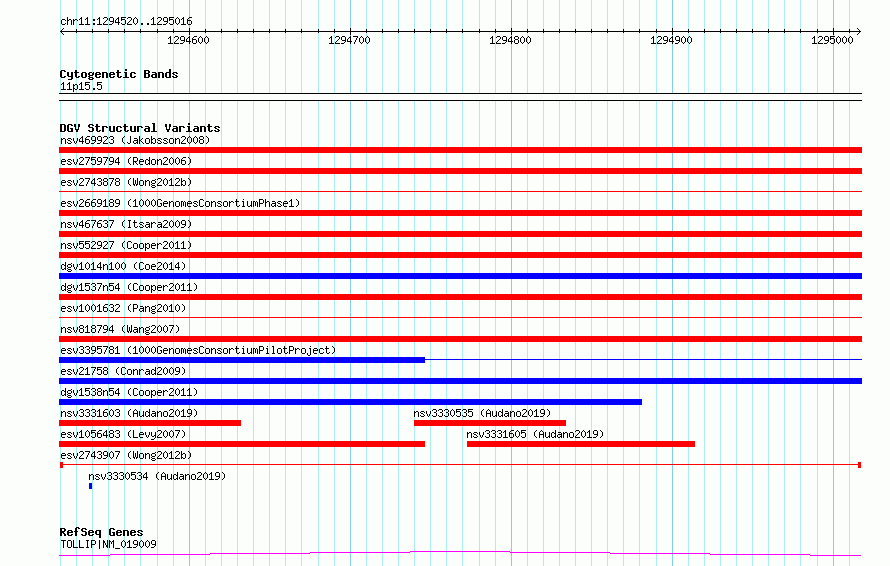Open esv2743907 (Wong2012b) variant label
Viewport: 890px width, 566px height.
(126, 455)
